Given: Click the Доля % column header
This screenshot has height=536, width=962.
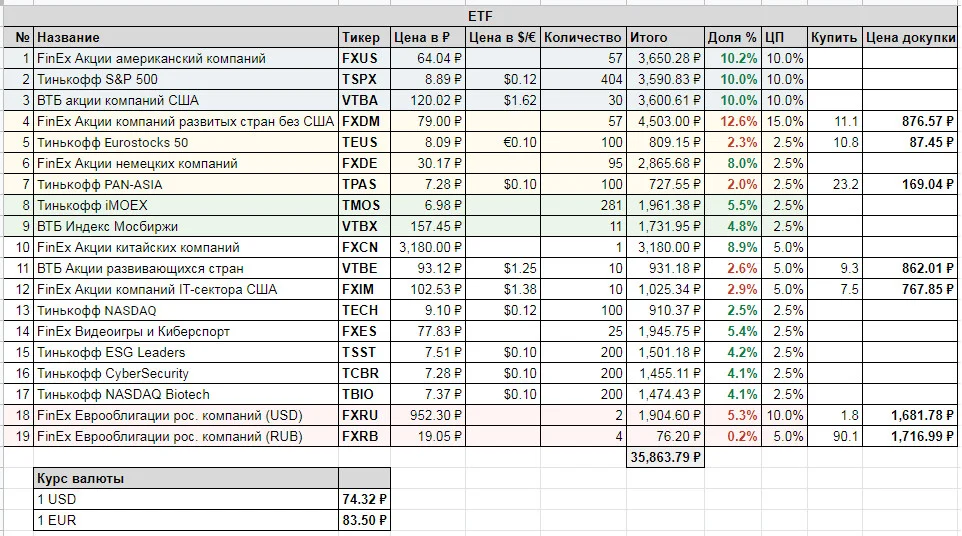Looking at the screenshot, I should tap(733, 37).
